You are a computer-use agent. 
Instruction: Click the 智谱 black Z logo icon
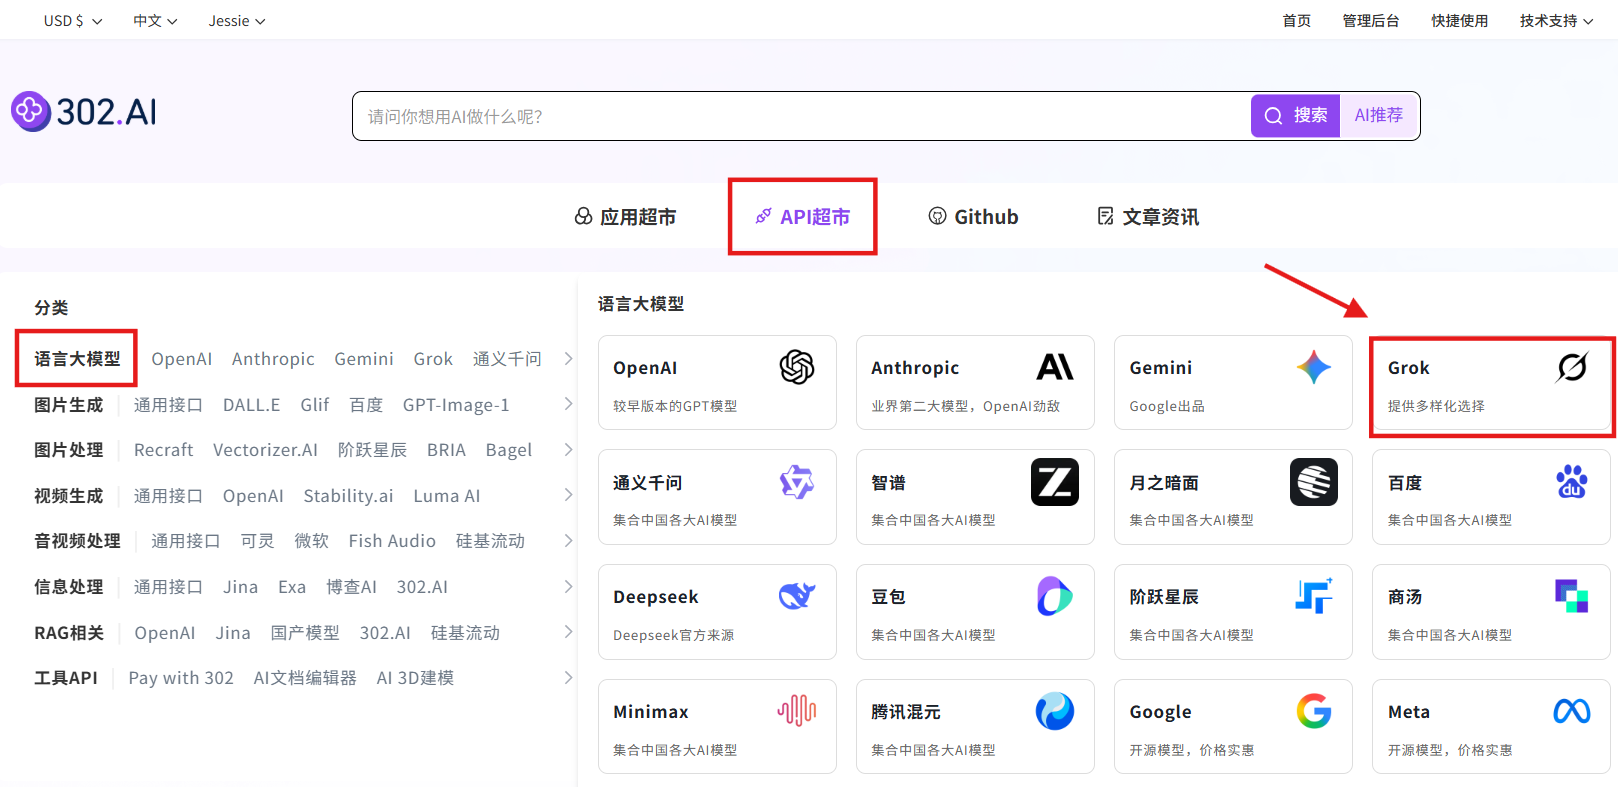1055,482
